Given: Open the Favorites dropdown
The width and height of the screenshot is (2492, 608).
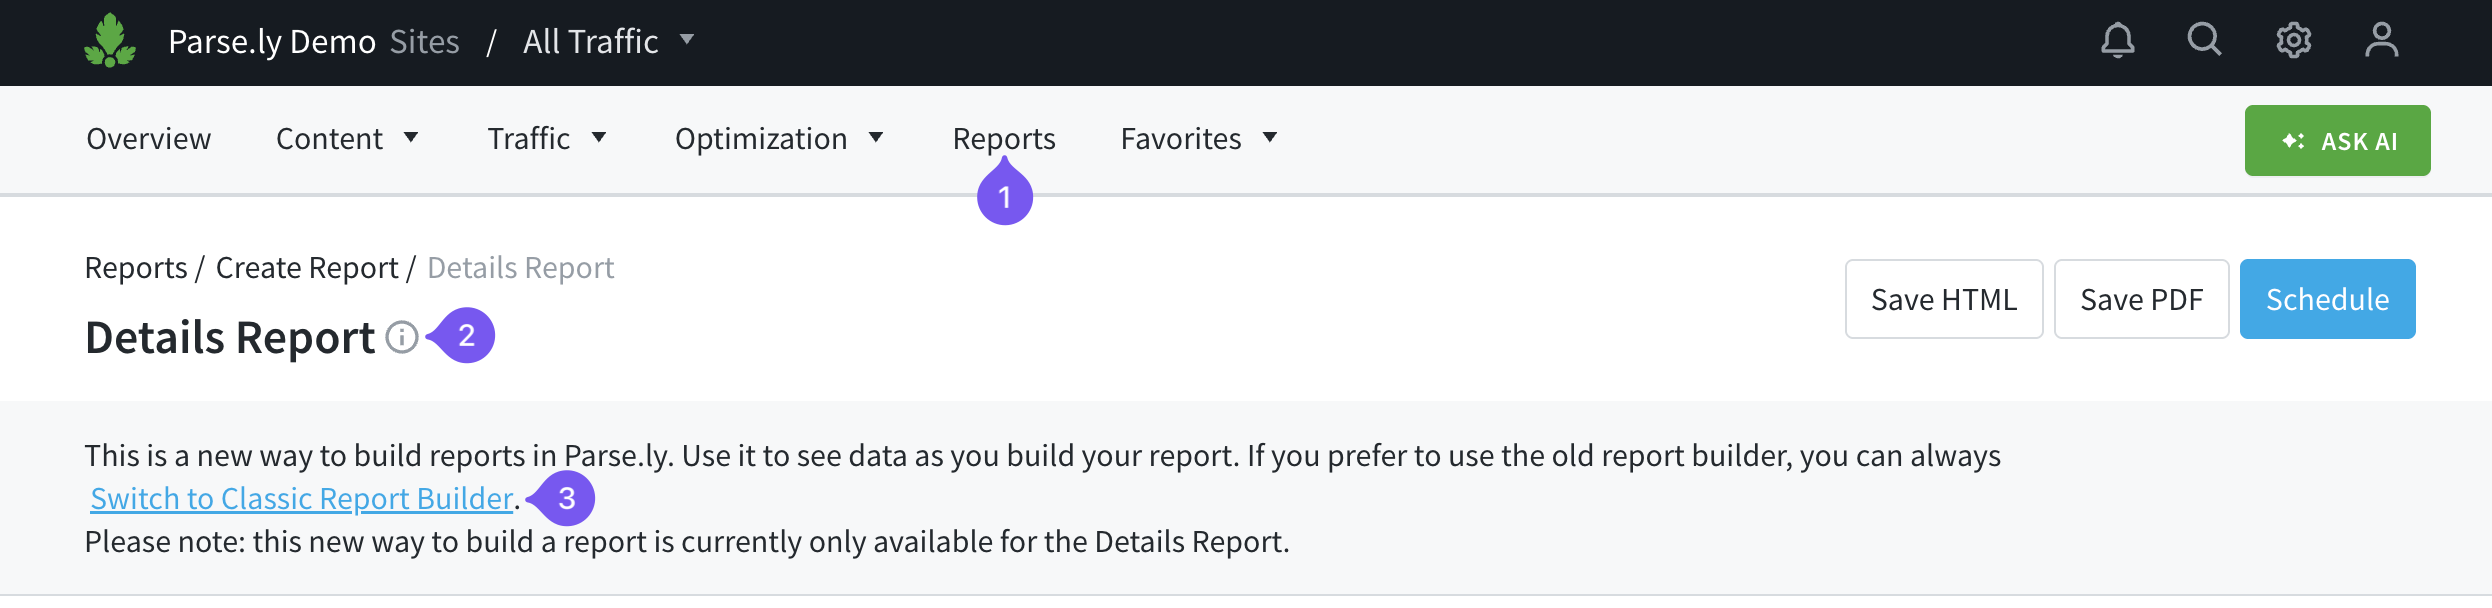Looking at the screenshot, I should (x=1199, y=139).
